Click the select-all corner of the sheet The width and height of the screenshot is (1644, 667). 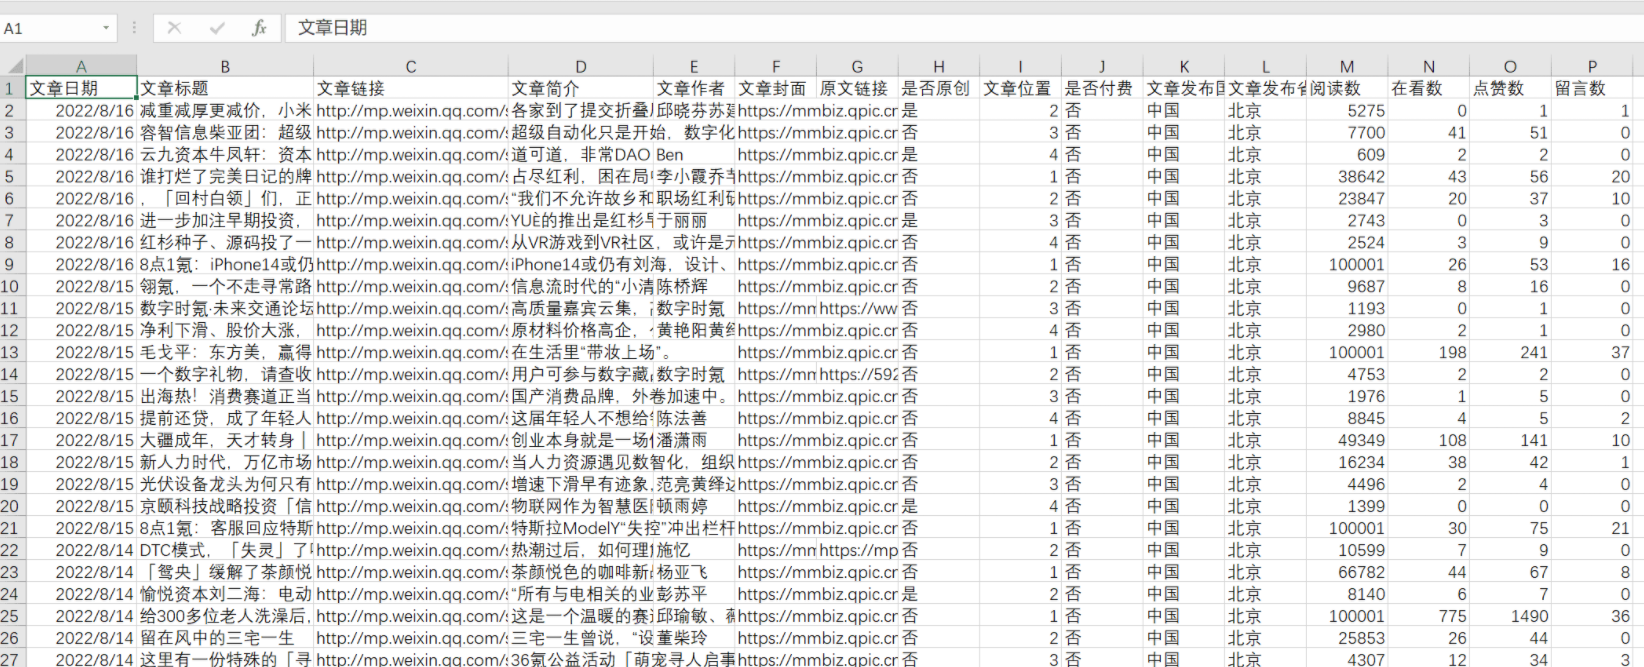click(x=13, y=66)
